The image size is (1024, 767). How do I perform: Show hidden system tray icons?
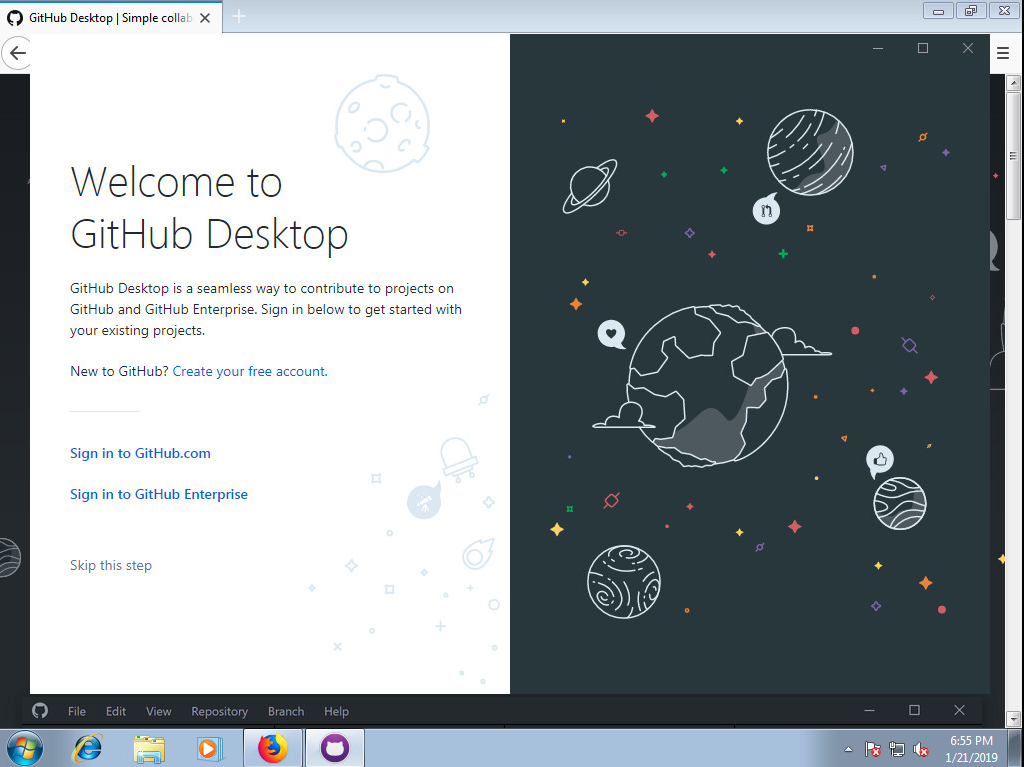point(848,749)
